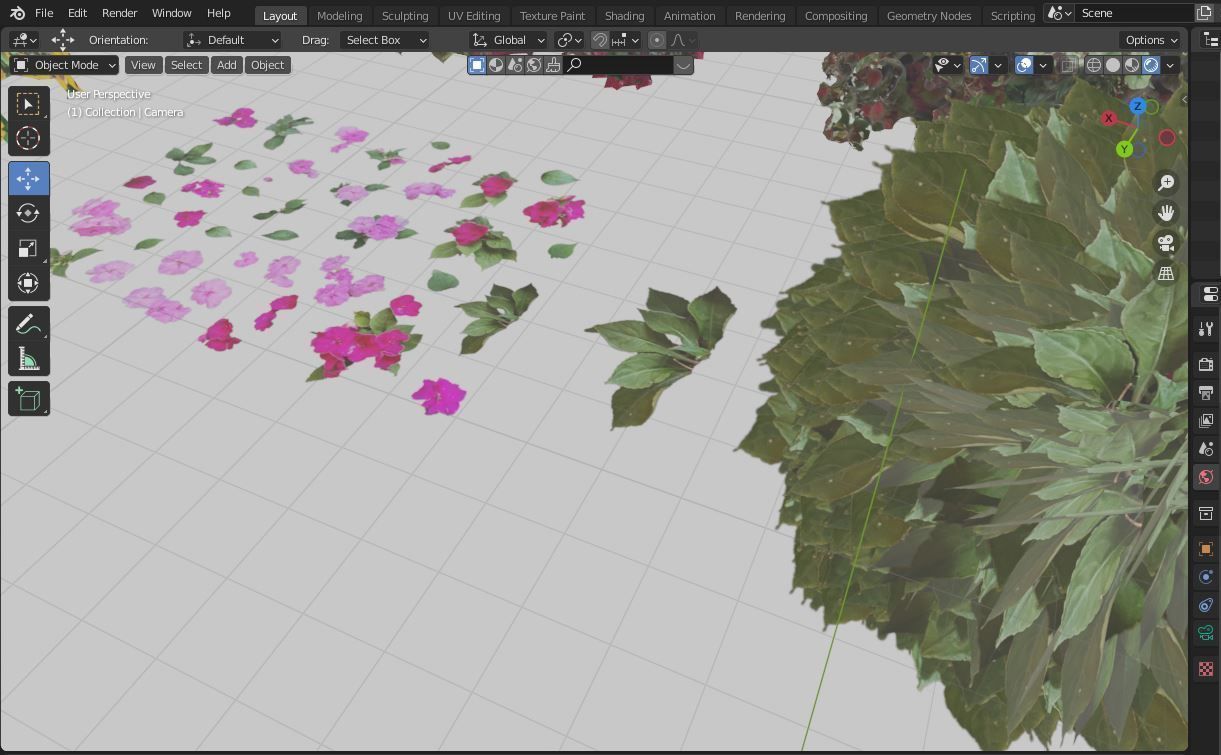Open the Output properties tab

coord(1206,392)
